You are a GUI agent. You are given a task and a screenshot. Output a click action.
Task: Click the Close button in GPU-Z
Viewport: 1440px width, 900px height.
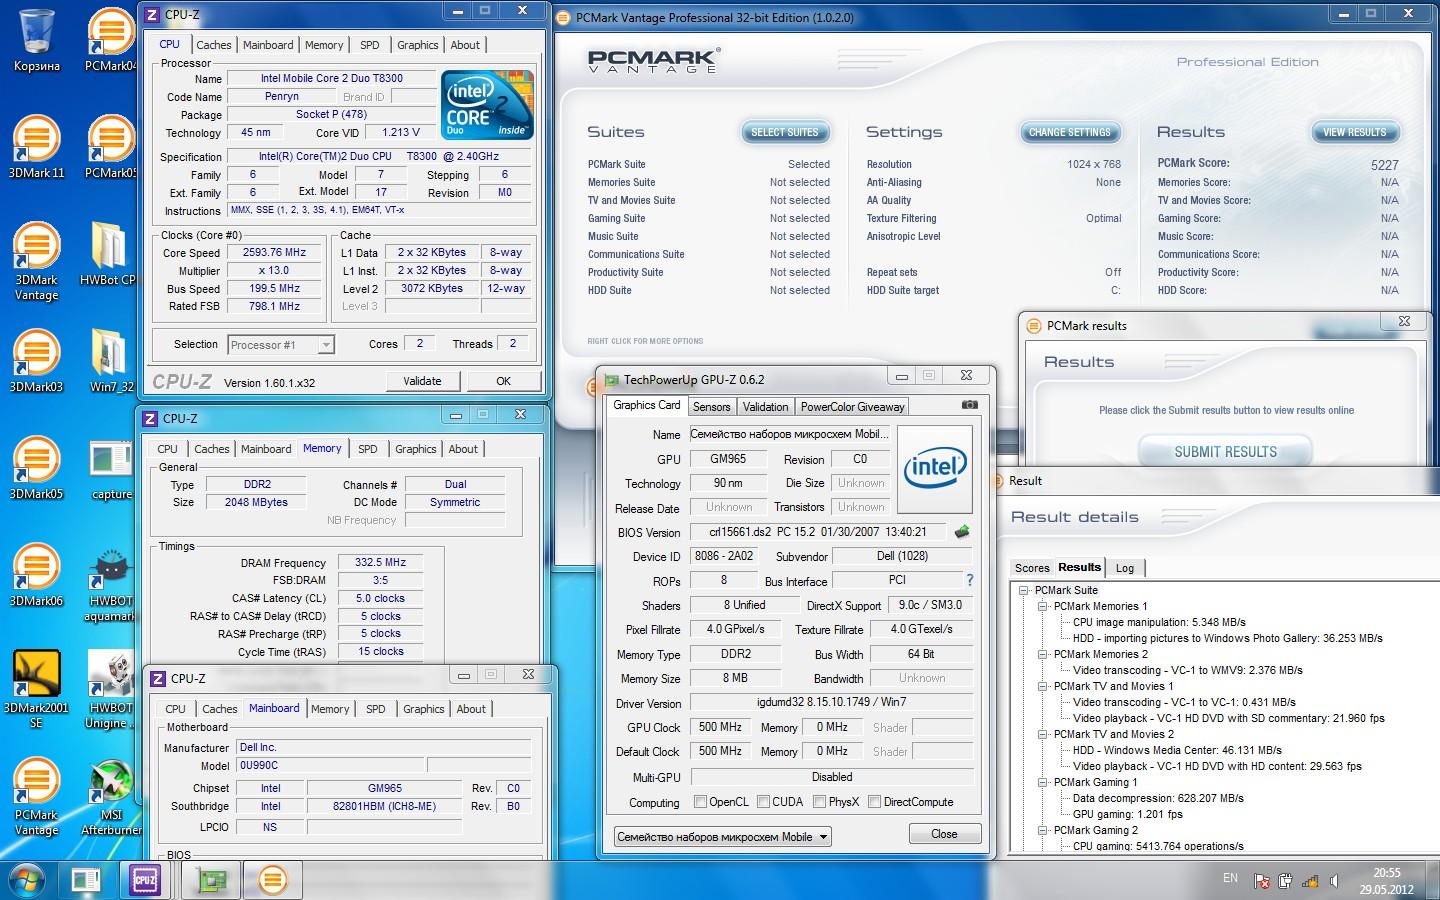944,834
